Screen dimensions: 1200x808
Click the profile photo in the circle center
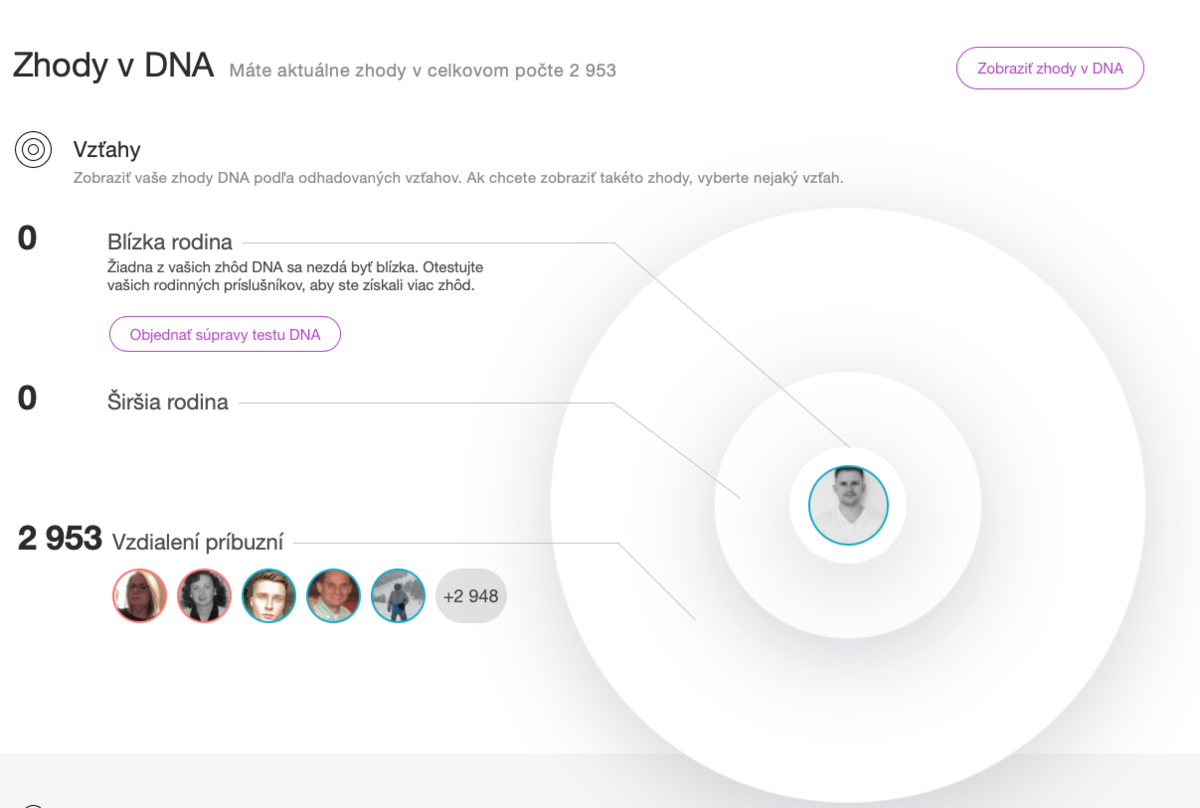848,505
